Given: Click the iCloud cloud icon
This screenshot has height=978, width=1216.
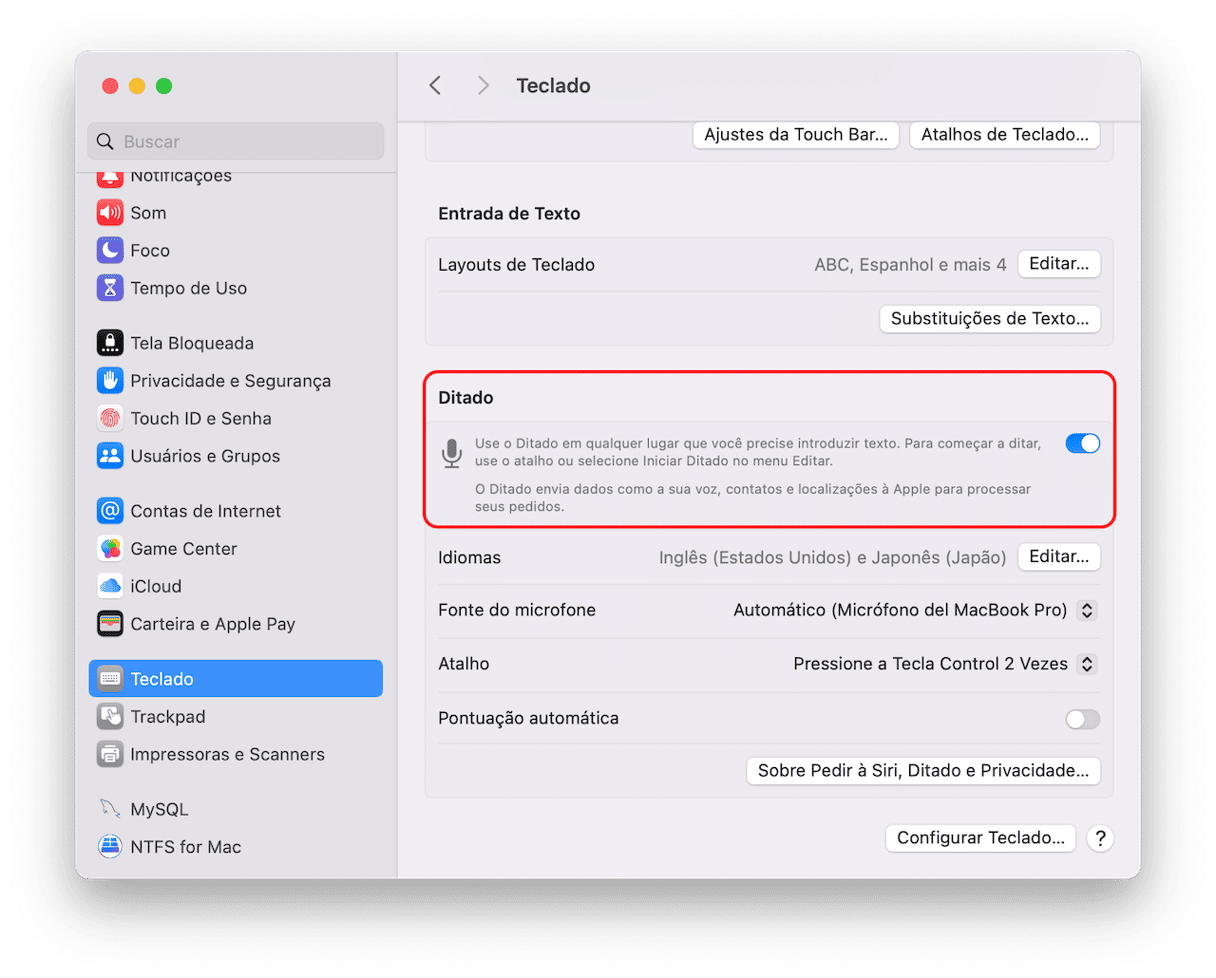Looking at the screenshot, I should (x=110, y=586).
